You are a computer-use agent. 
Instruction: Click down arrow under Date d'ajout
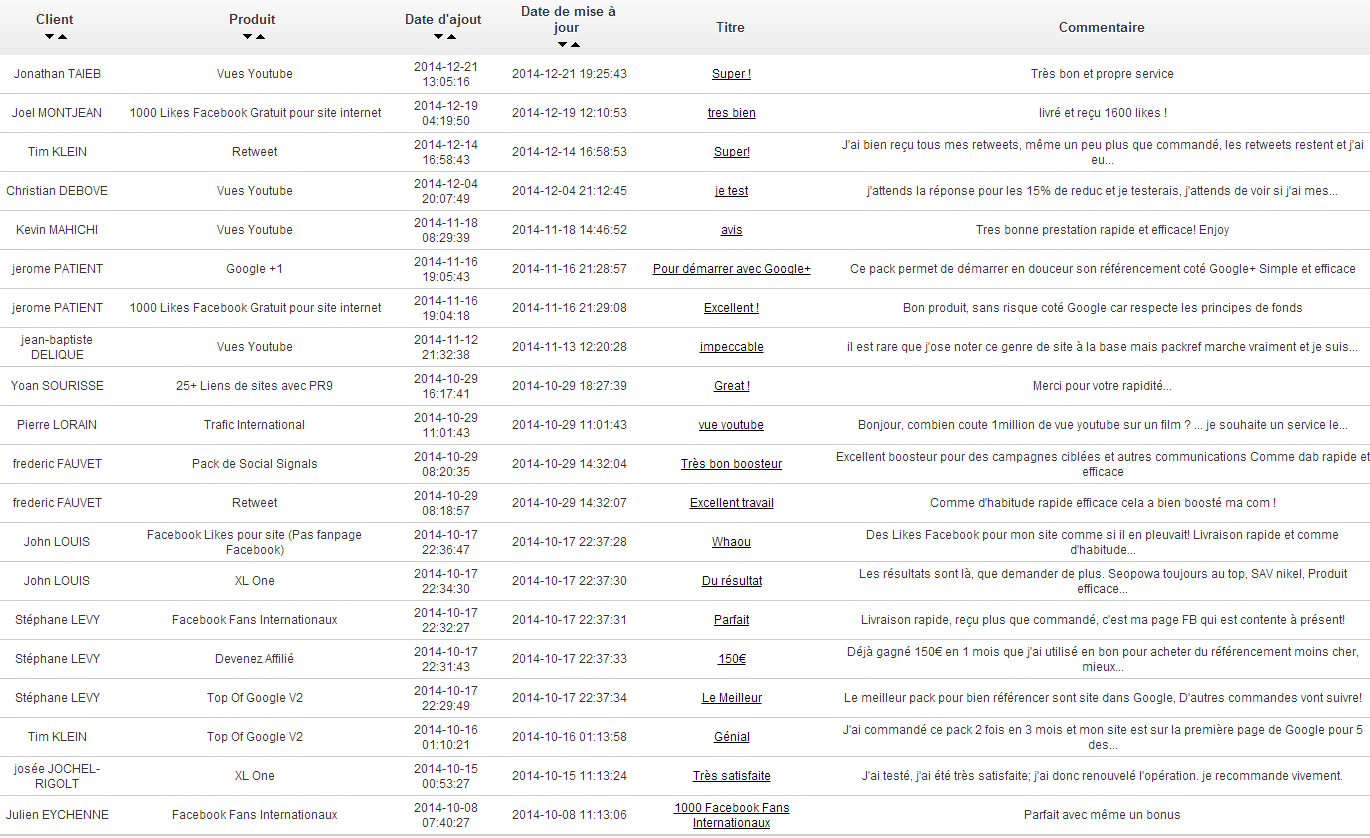pos(438,37)
